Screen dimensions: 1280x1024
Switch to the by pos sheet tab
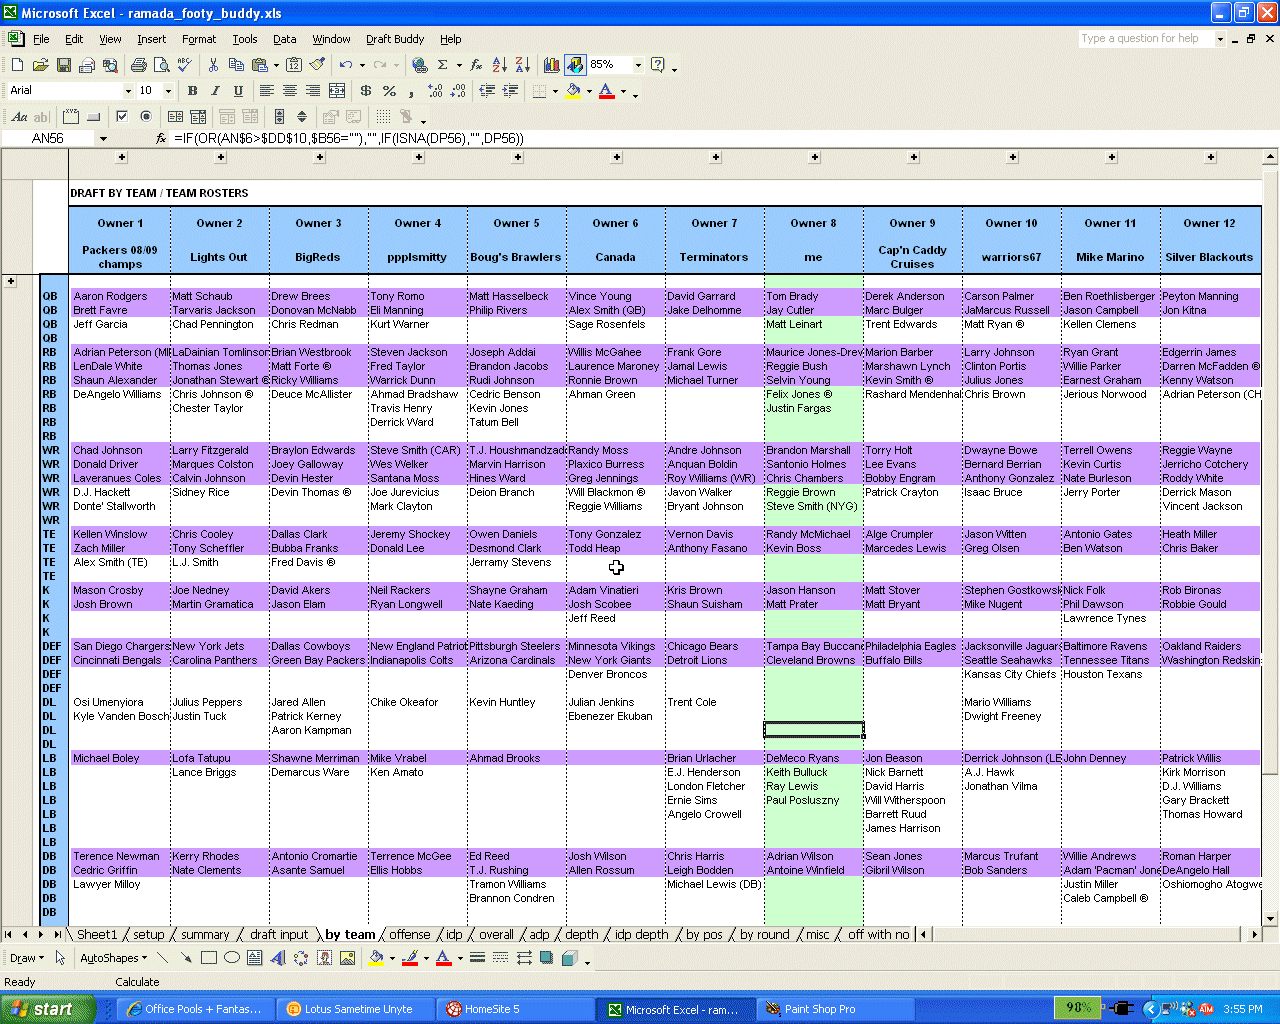coord(704,935)
